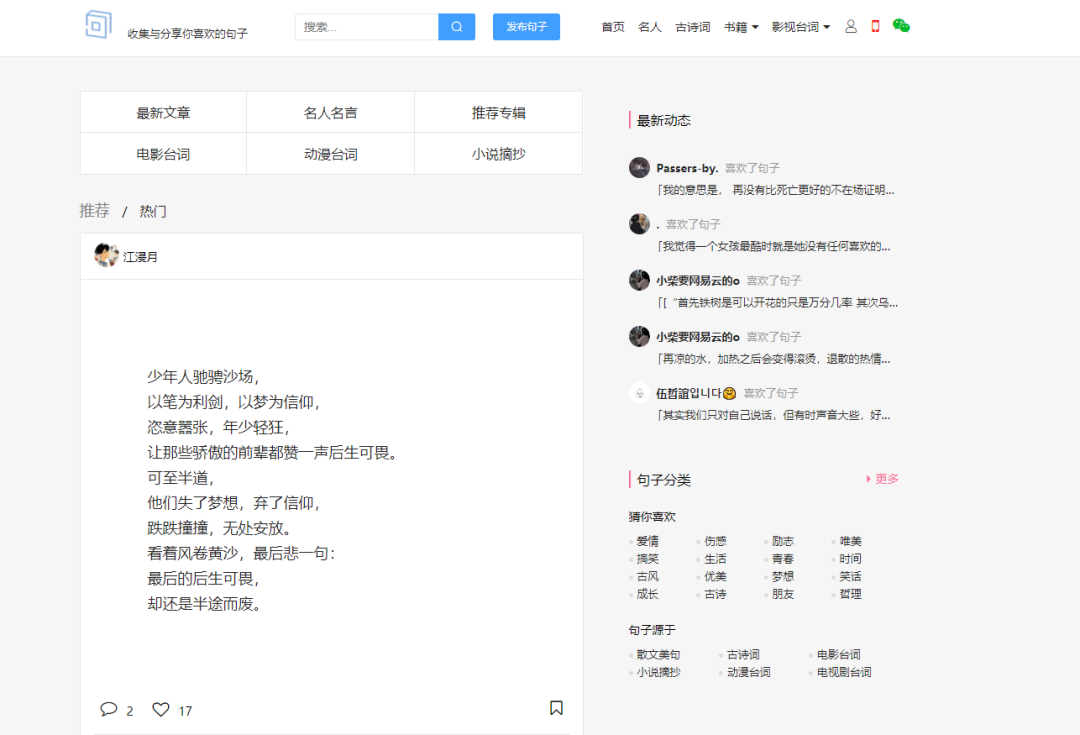Image resolution: width=1080 pixels, height=735 pixels.
Task: Bookmark the post with the bookmark icon
Action: tap(556, 708)
